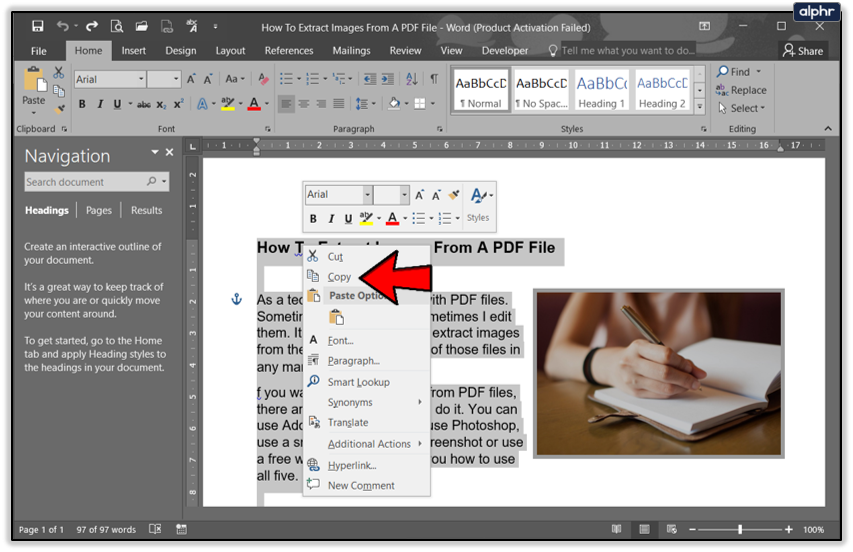The width and height of the screenshot is (853, 552).
Task: Click the Replace button in Editing group
Action: pyautogui.click(x=741, y=90)
